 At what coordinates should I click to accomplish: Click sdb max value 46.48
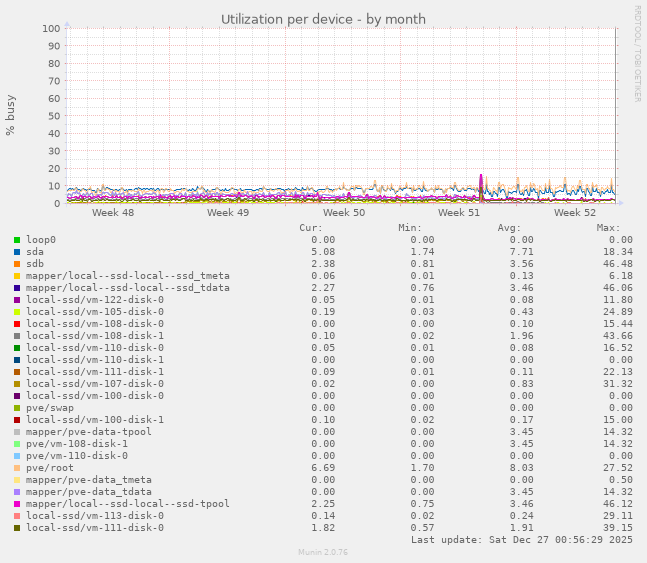[x=618, y=264]
